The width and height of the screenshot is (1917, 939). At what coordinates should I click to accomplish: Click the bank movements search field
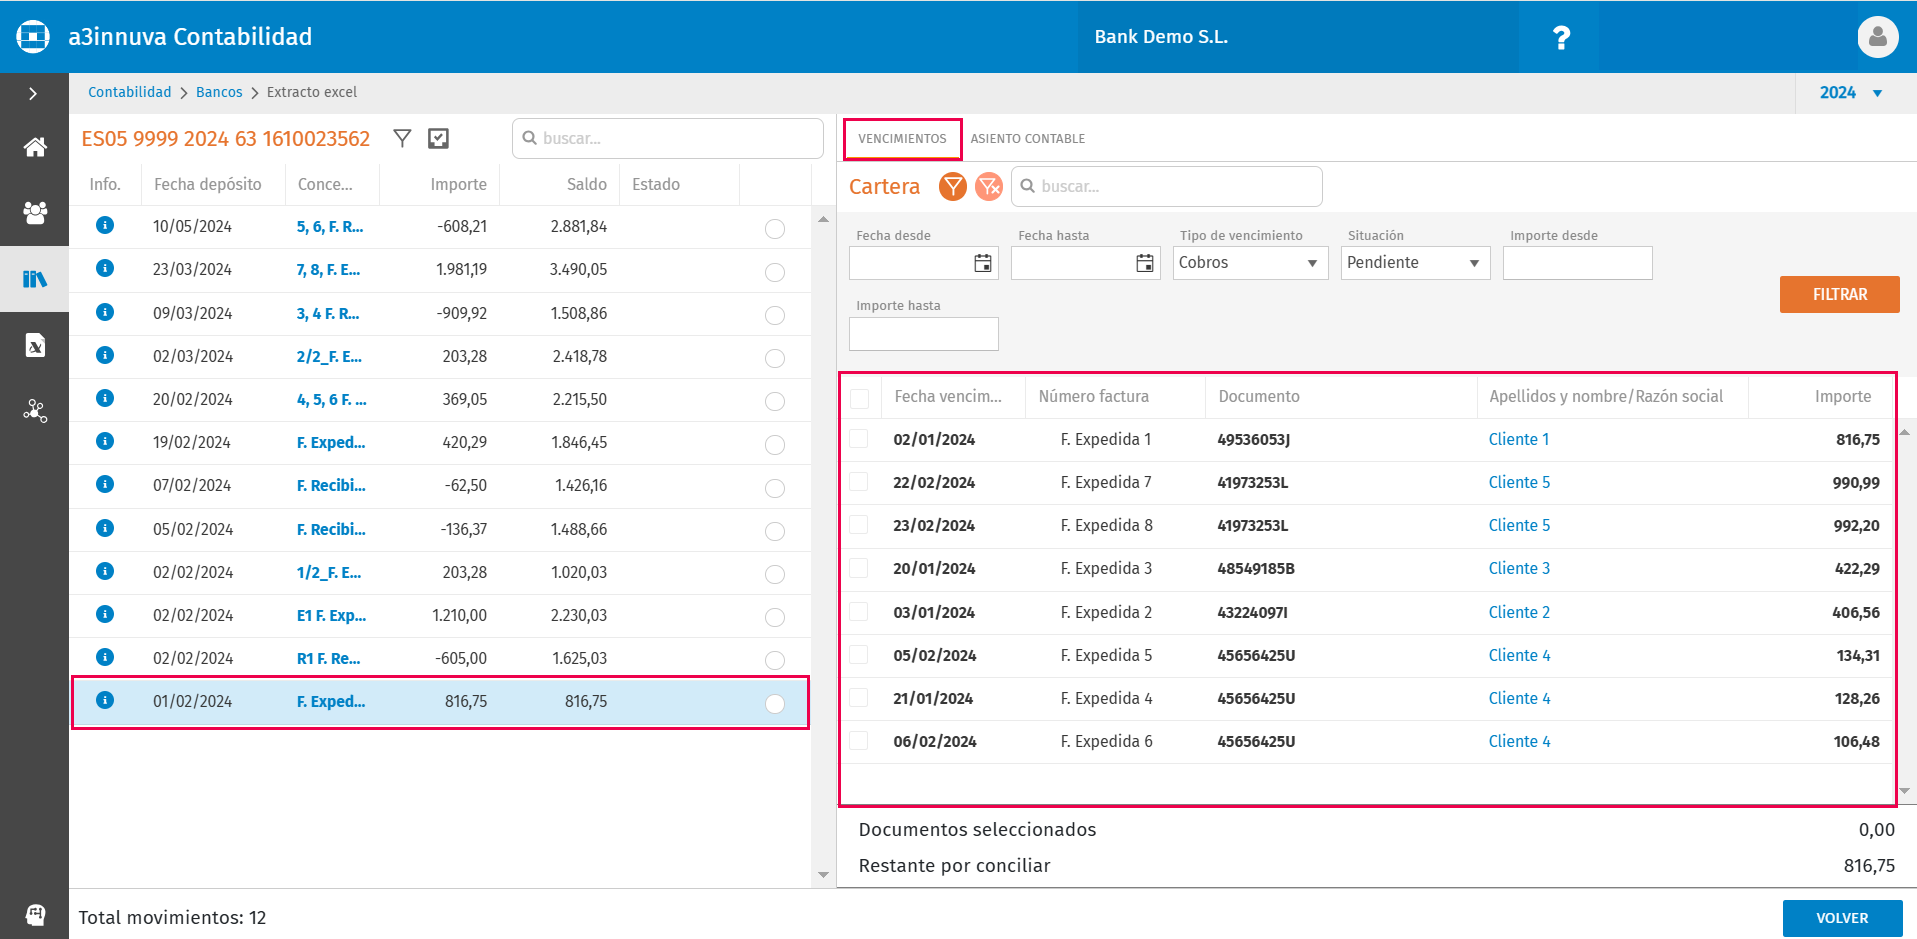tap(668, 139)
